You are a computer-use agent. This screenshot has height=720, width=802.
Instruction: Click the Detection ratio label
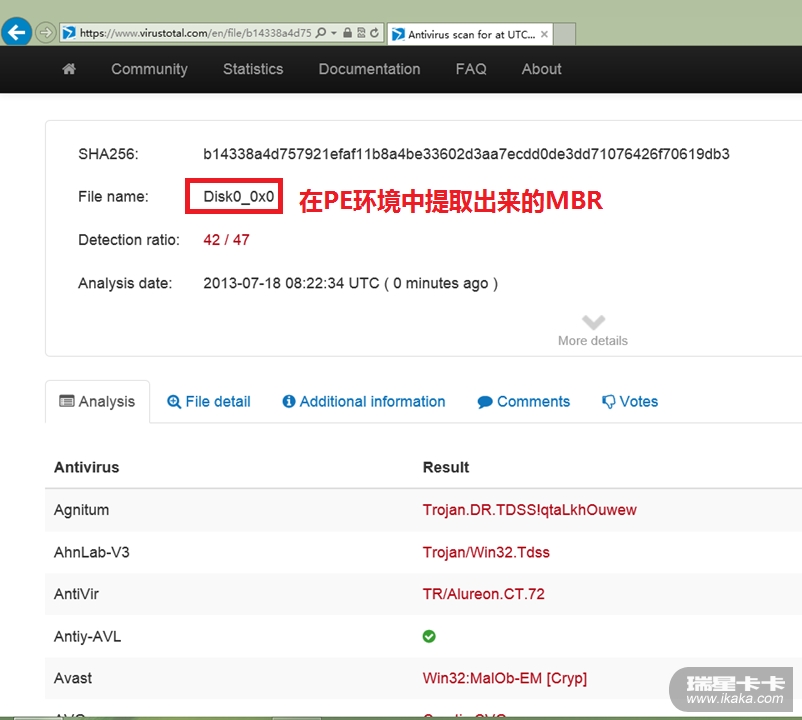click(x=129, y=240)
